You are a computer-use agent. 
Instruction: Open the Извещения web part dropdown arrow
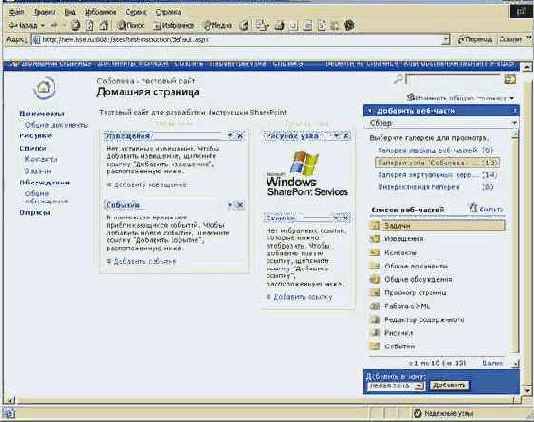click(230, 136)
